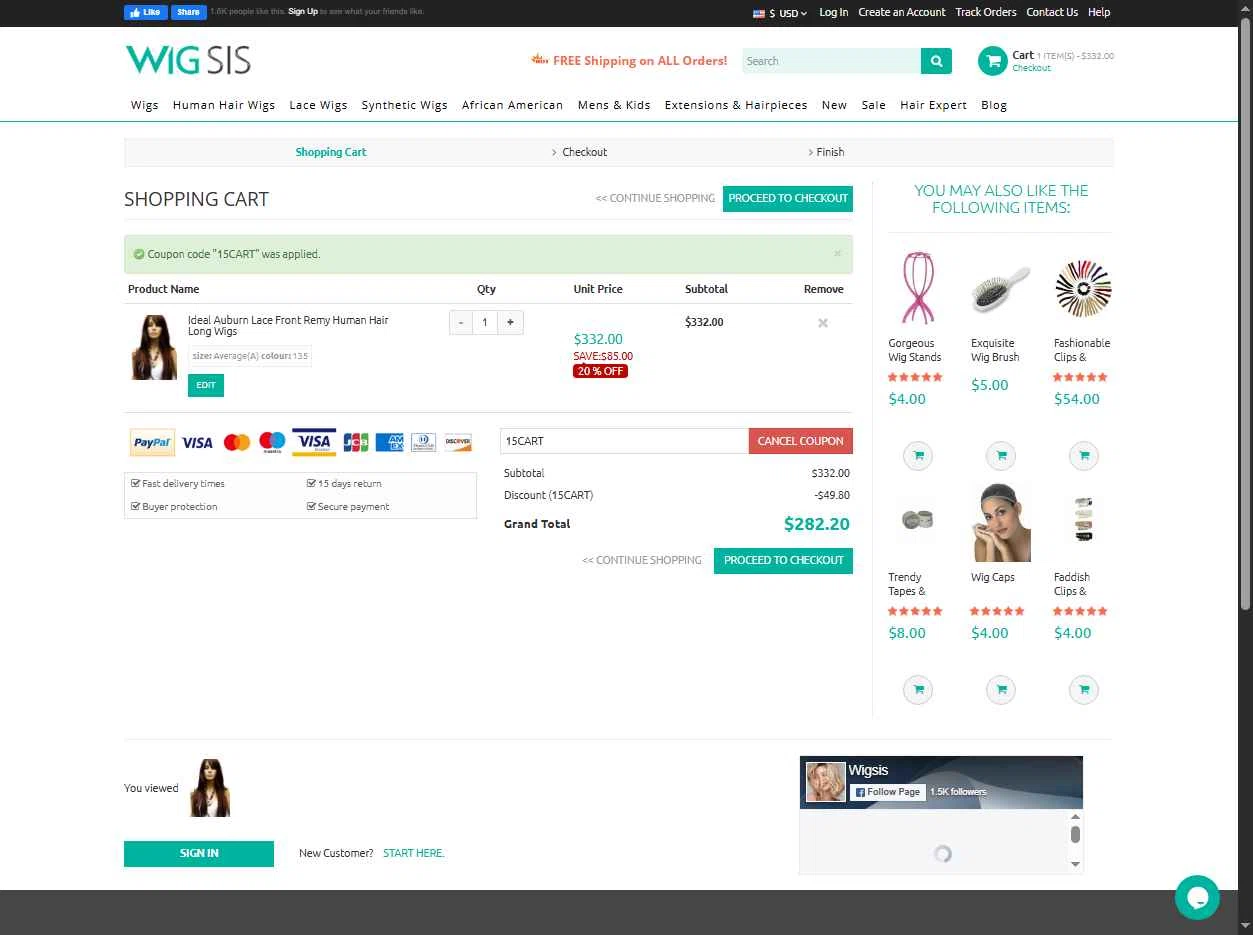The width and height of the screenshot is (1253, 935).
Task: Increase quantity with plus button
Action: click(x=510, y=322)
